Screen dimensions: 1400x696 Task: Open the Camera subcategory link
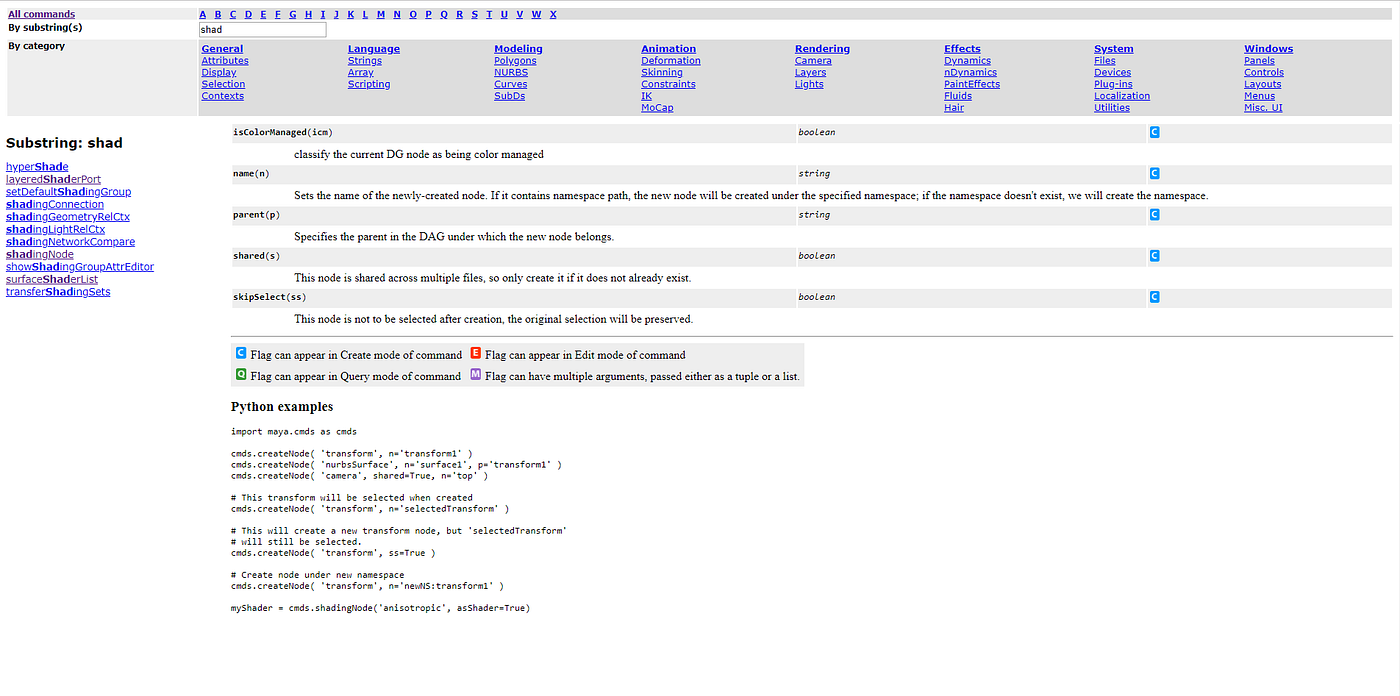pyautogui.click(x=813, y=60)
